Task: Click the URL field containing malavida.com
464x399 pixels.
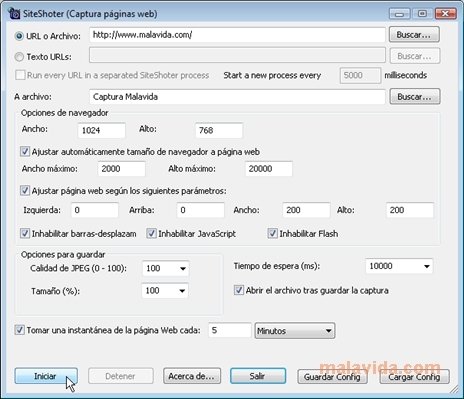Action: (x=237, y=35)
